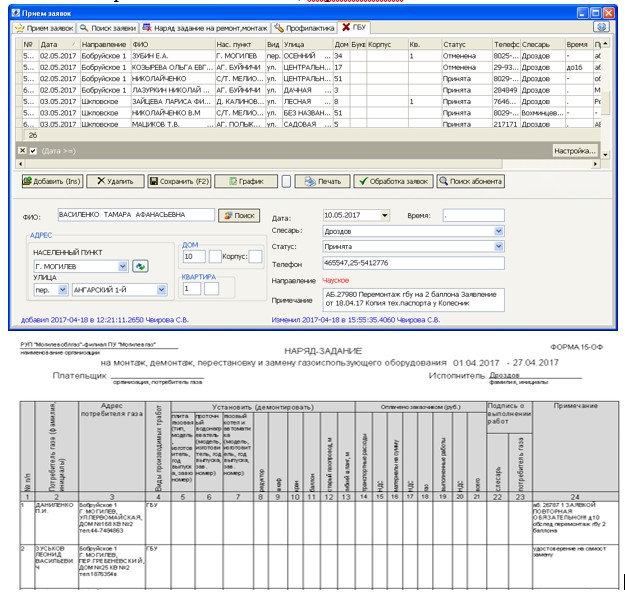Open Наряд задание на ремонт,монтаж tab
625x592 pixels.
(205, 28)
